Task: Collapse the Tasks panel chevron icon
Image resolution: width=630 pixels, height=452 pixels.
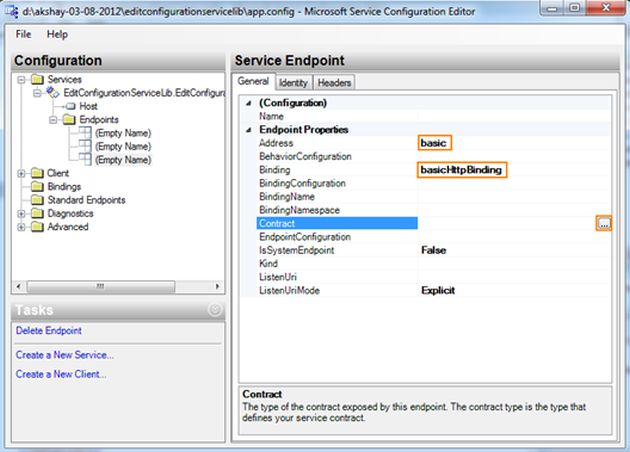Action: tap(215, 309)
